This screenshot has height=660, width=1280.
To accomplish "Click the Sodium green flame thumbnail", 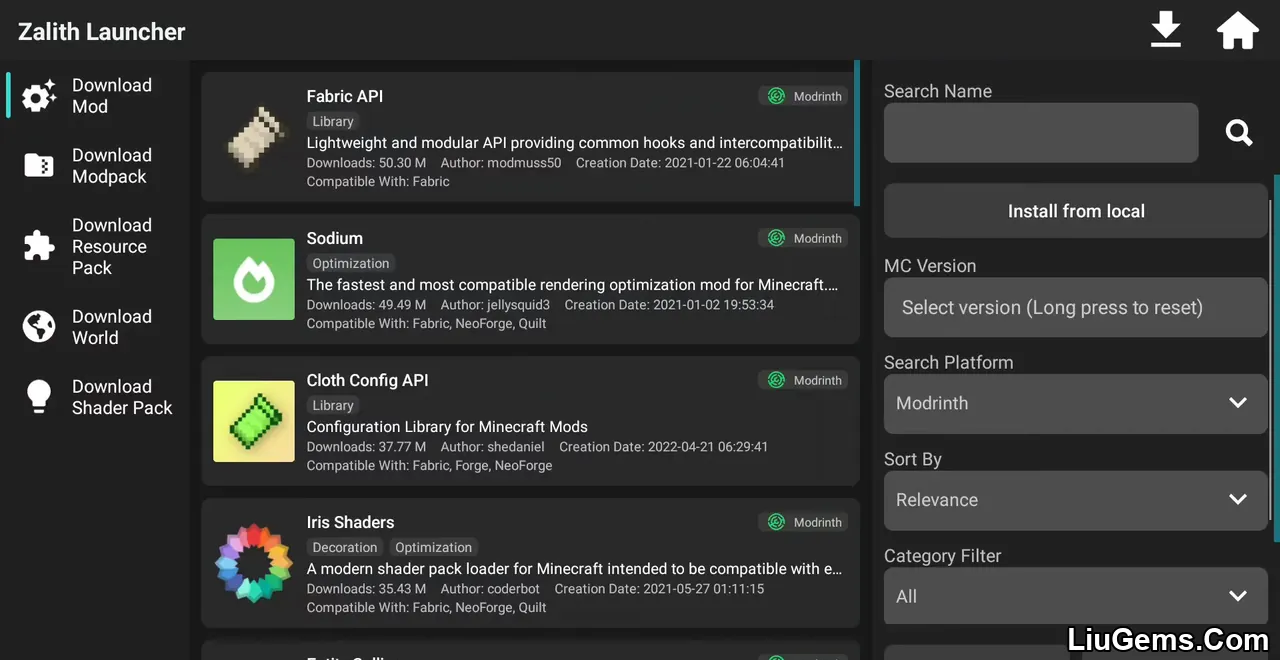I will pyautogui.click(x=254, y=279).
